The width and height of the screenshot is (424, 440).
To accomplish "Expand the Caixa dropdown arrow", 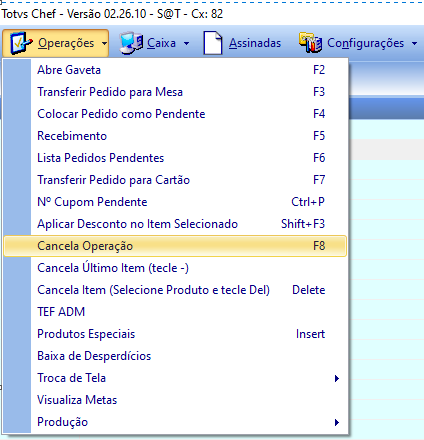I will 186,43.
